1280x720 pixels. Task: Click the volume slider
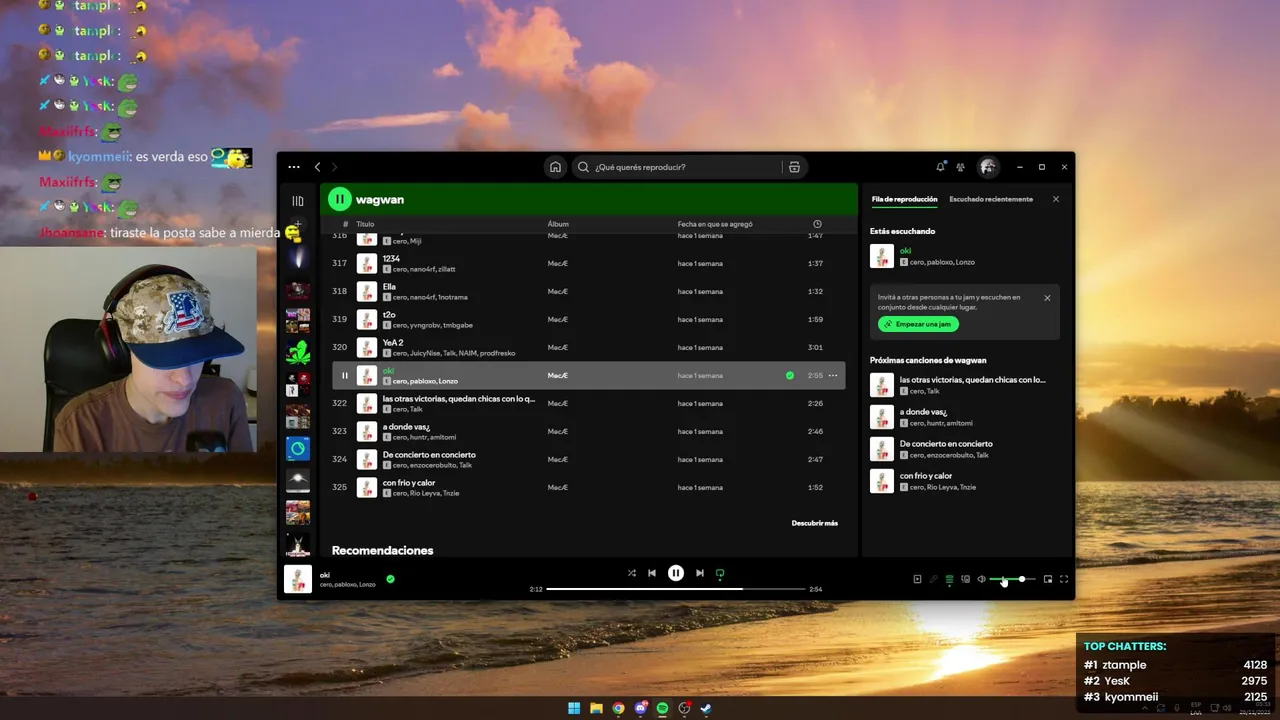click(1013, 579)
